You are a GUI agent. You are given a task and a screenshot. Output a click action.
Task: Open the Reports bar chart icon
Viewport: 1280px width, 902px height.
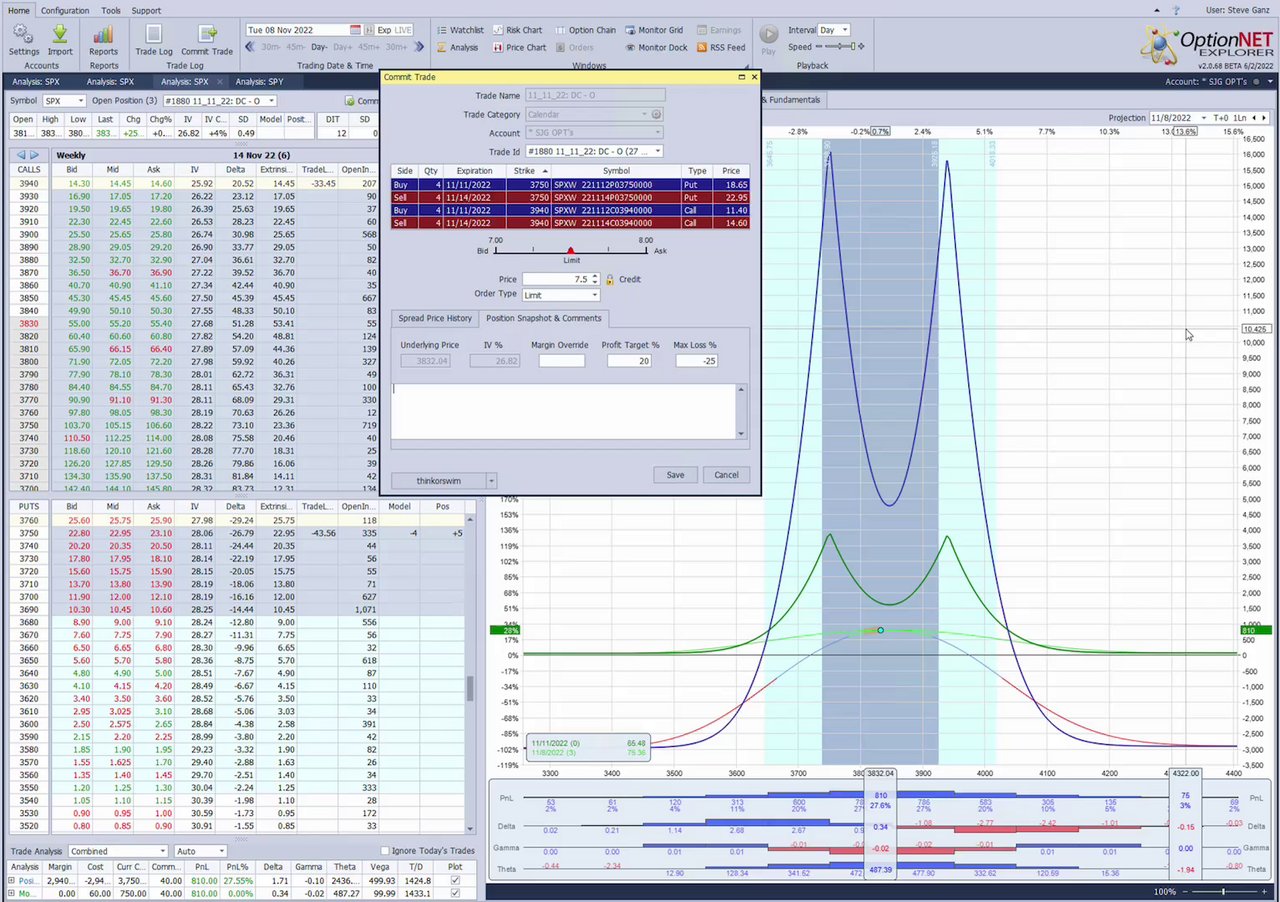point(103,36)
